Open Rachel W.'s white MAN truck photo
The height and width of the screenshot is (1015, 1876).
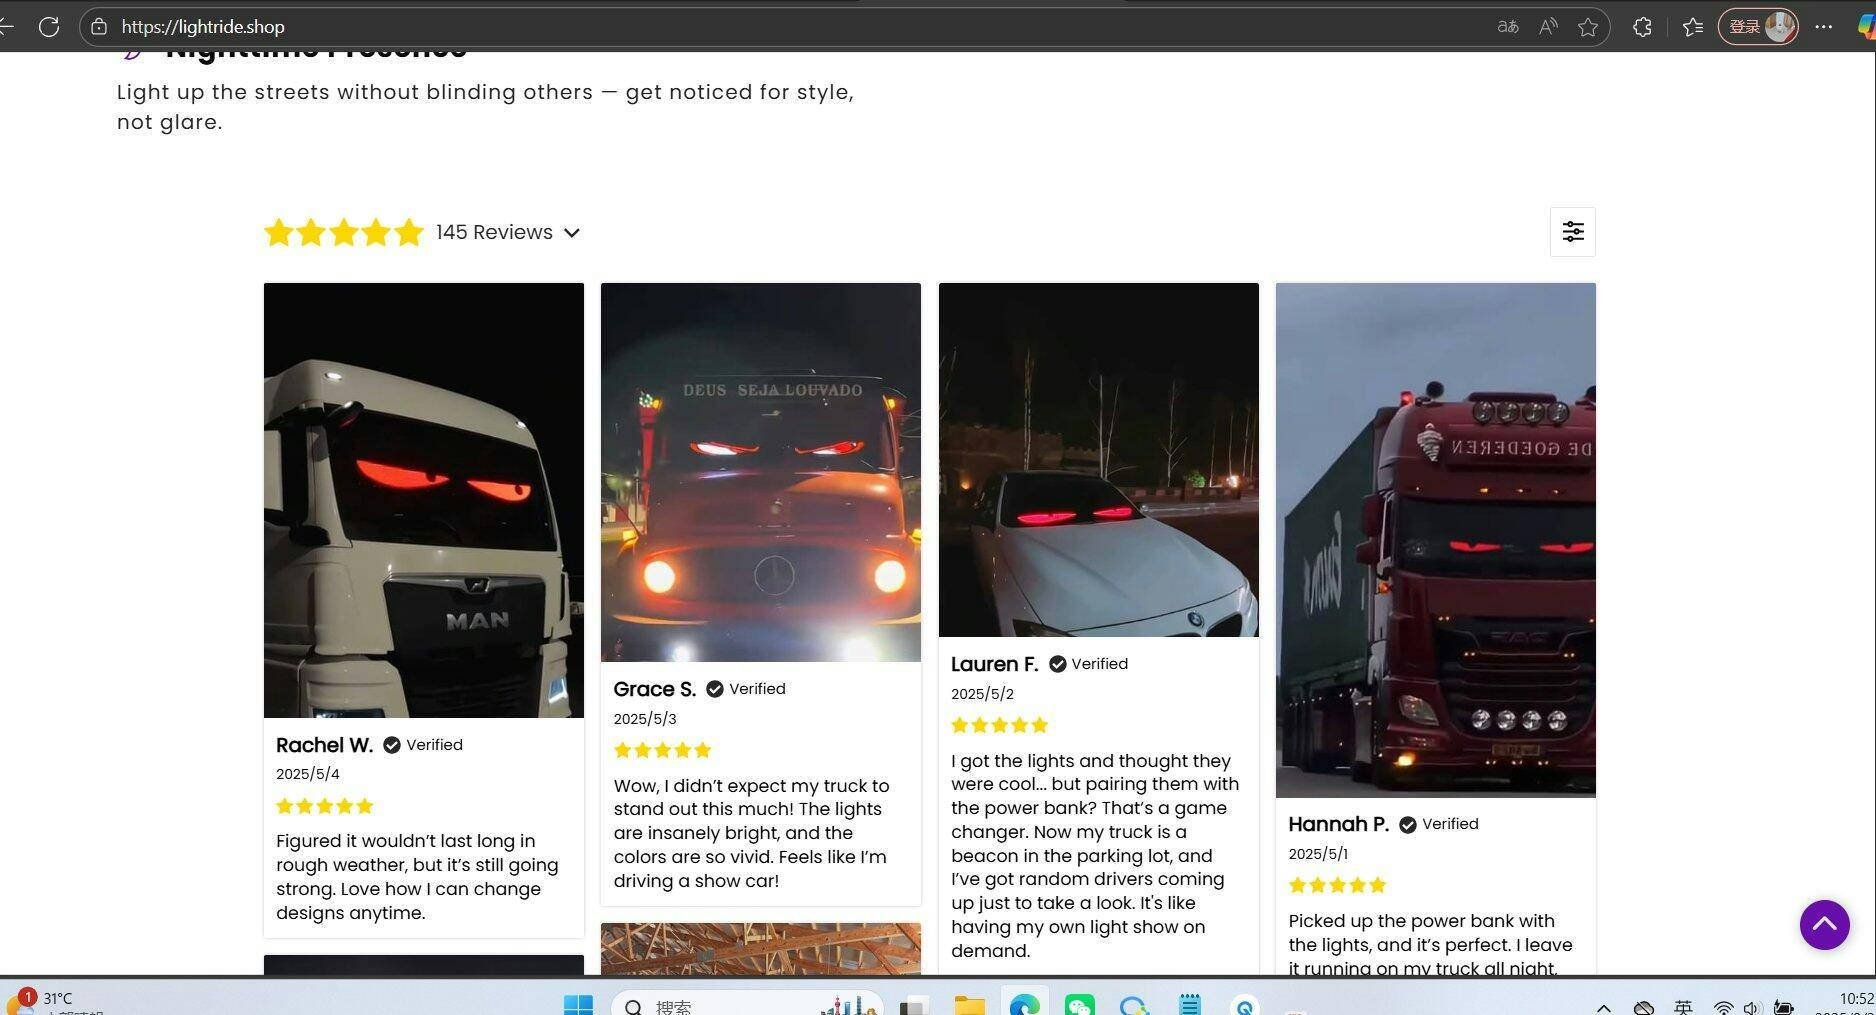(x=423, y=500)
